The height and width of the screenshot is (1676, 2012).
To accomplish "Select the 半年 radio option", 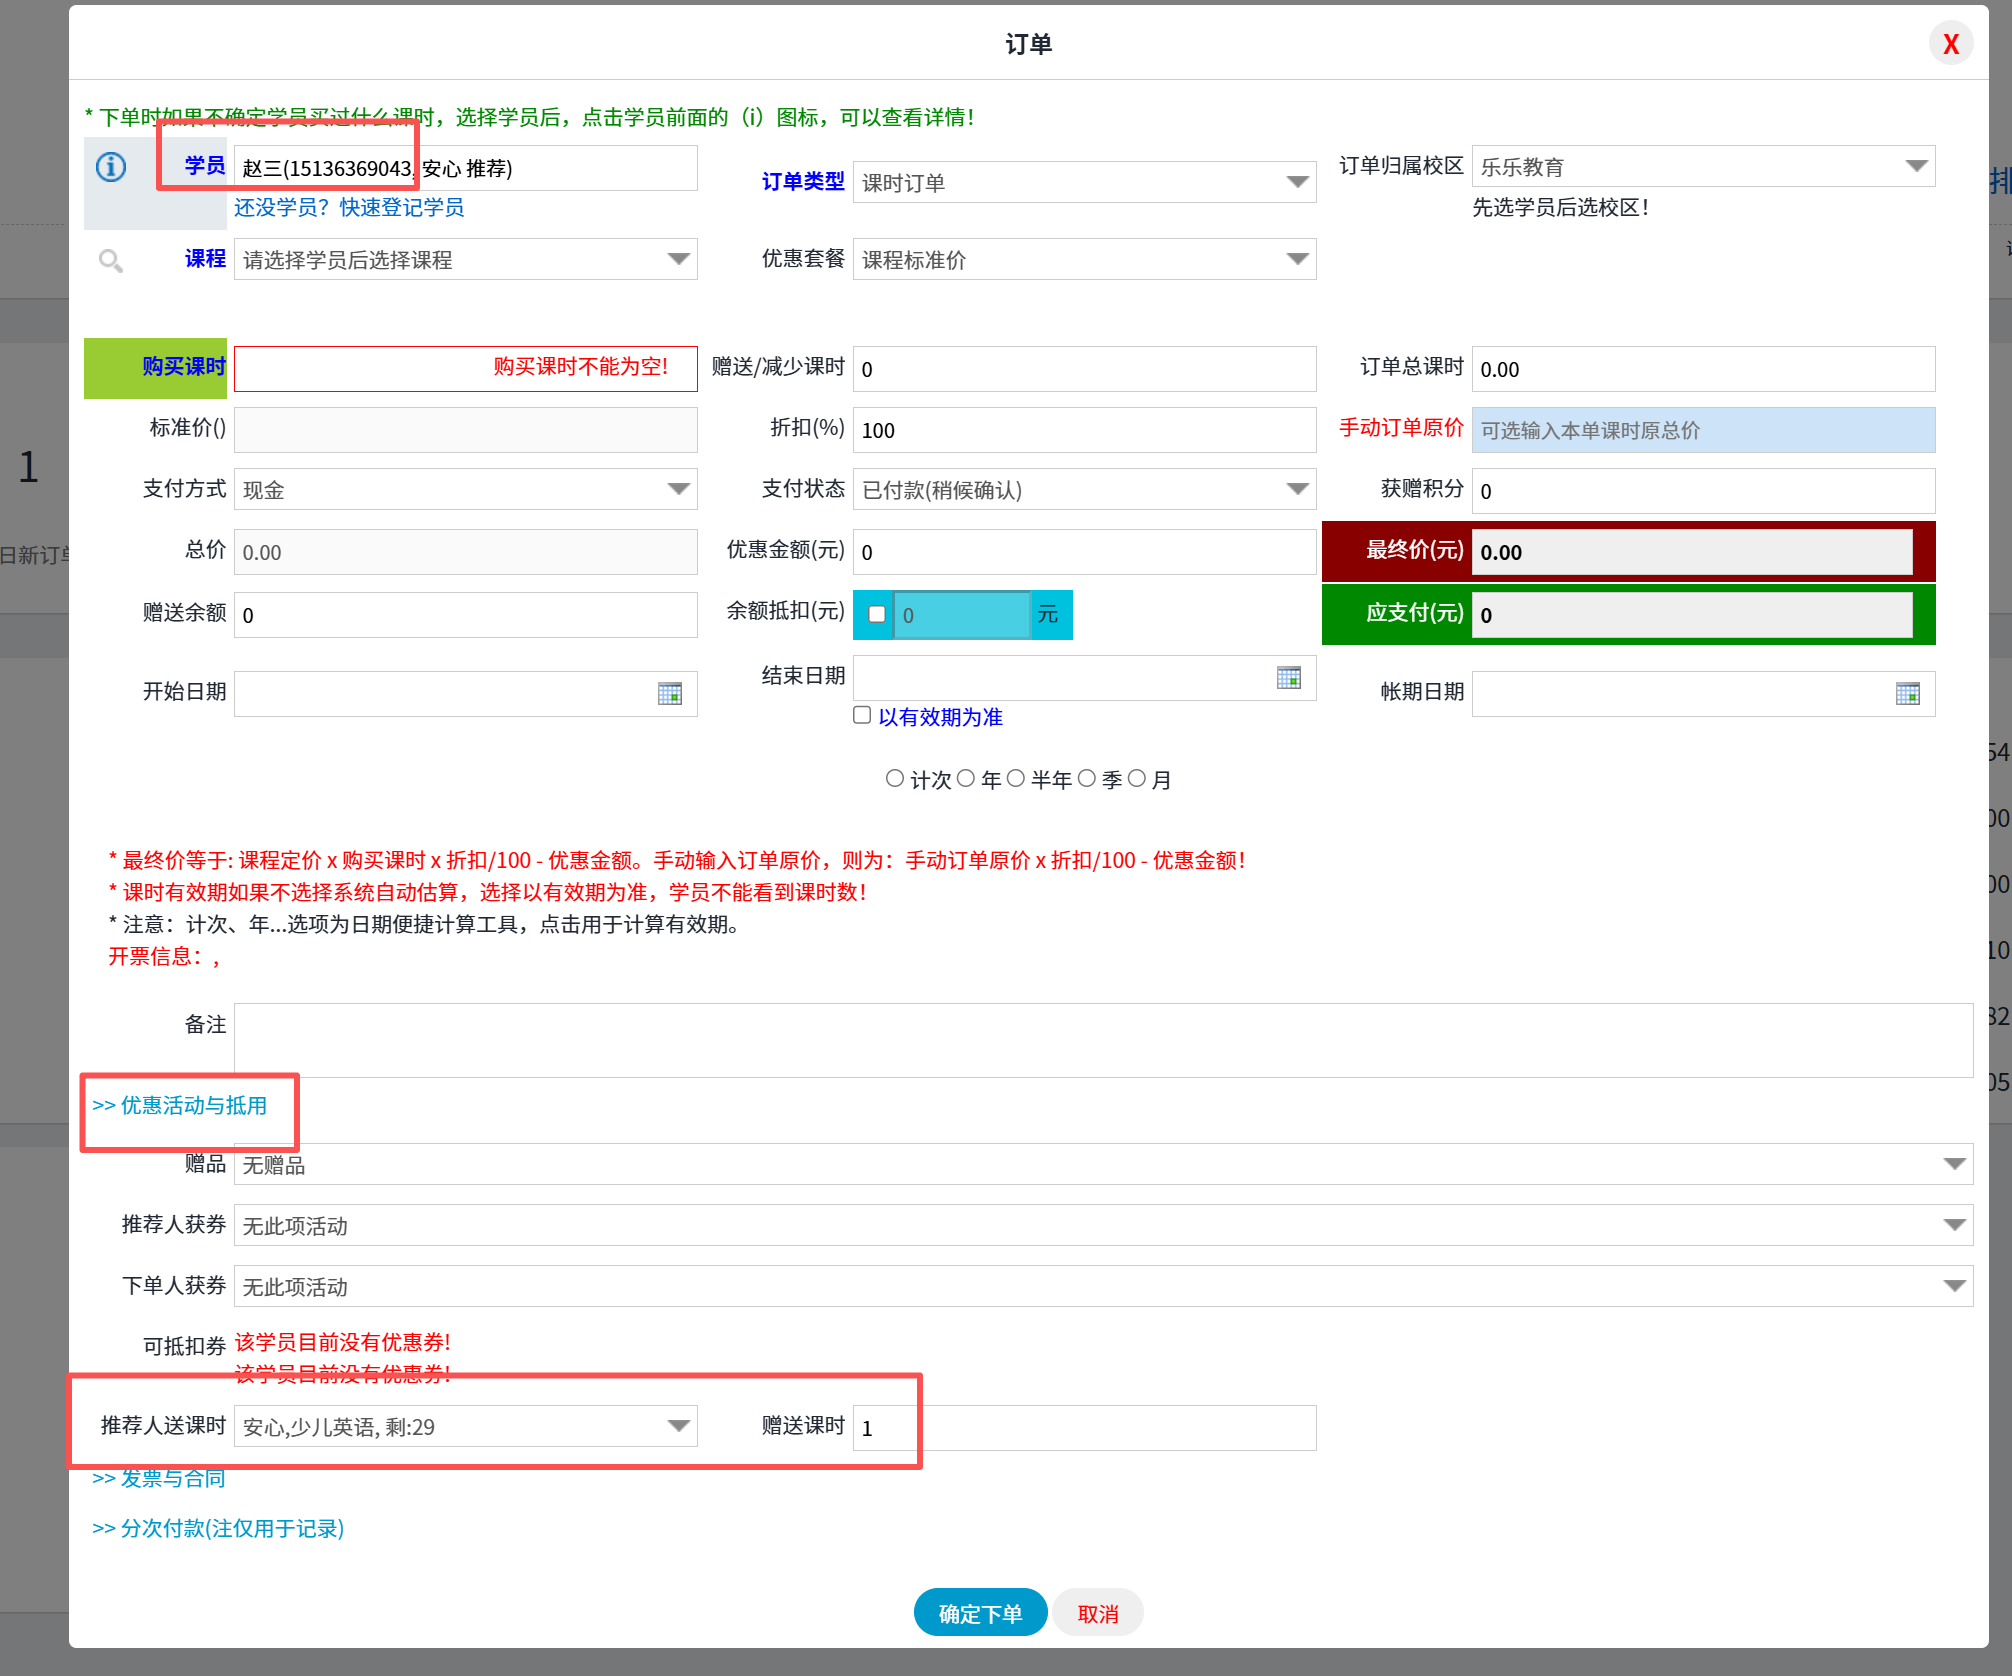I will [x=1015, y=778].
